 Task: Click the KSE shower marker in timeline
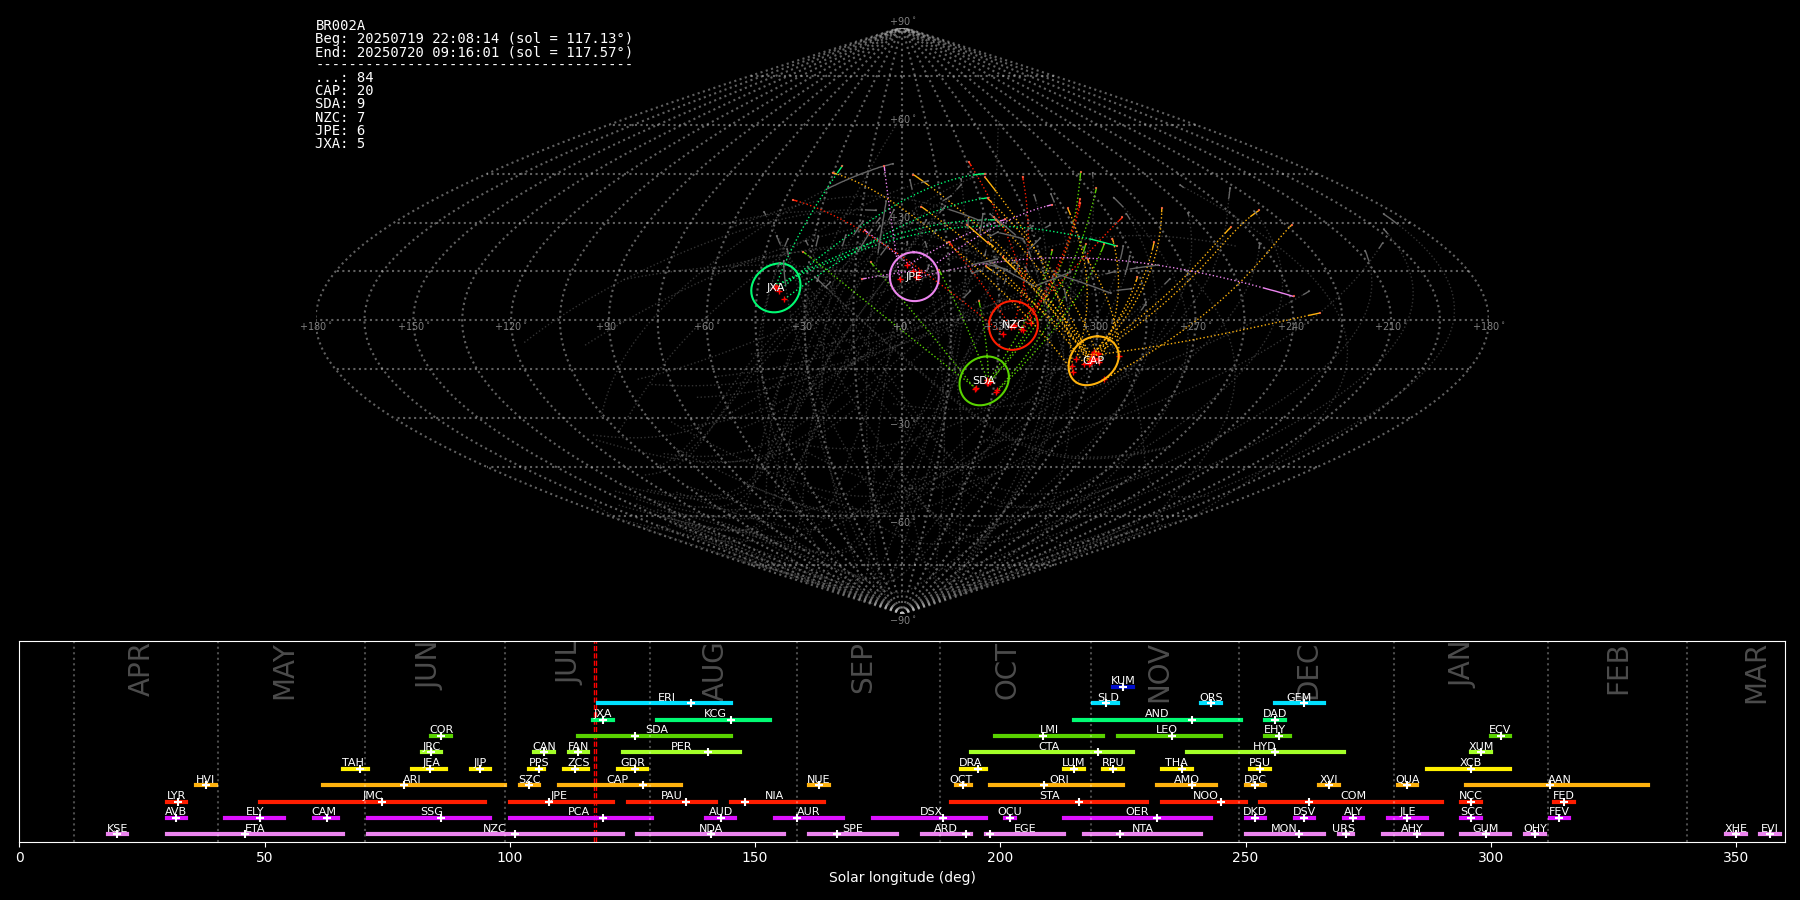(x=117, y=834)
